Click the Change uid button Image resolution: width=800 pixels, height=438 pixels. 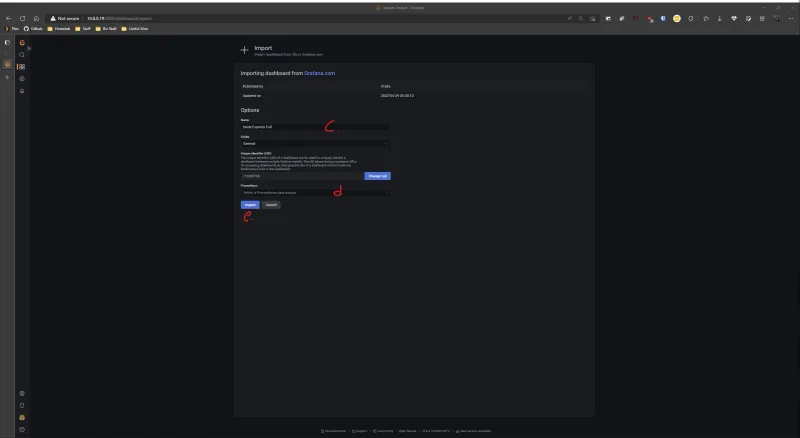pos(378,176)
